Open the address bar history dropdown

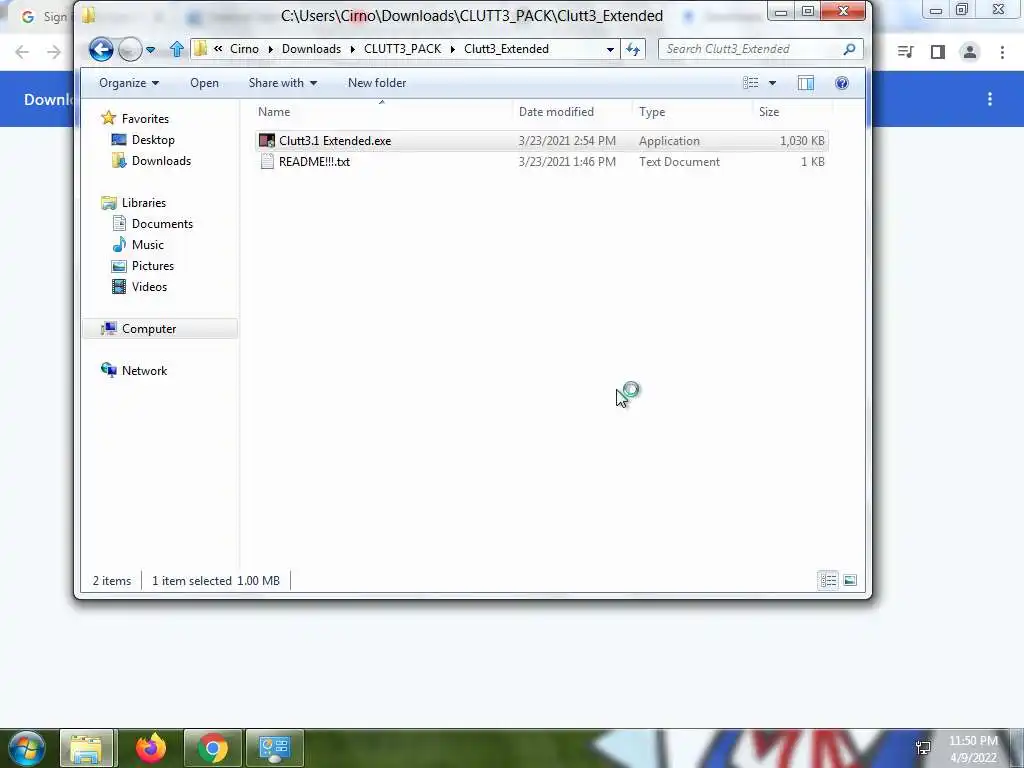point(610,50)
